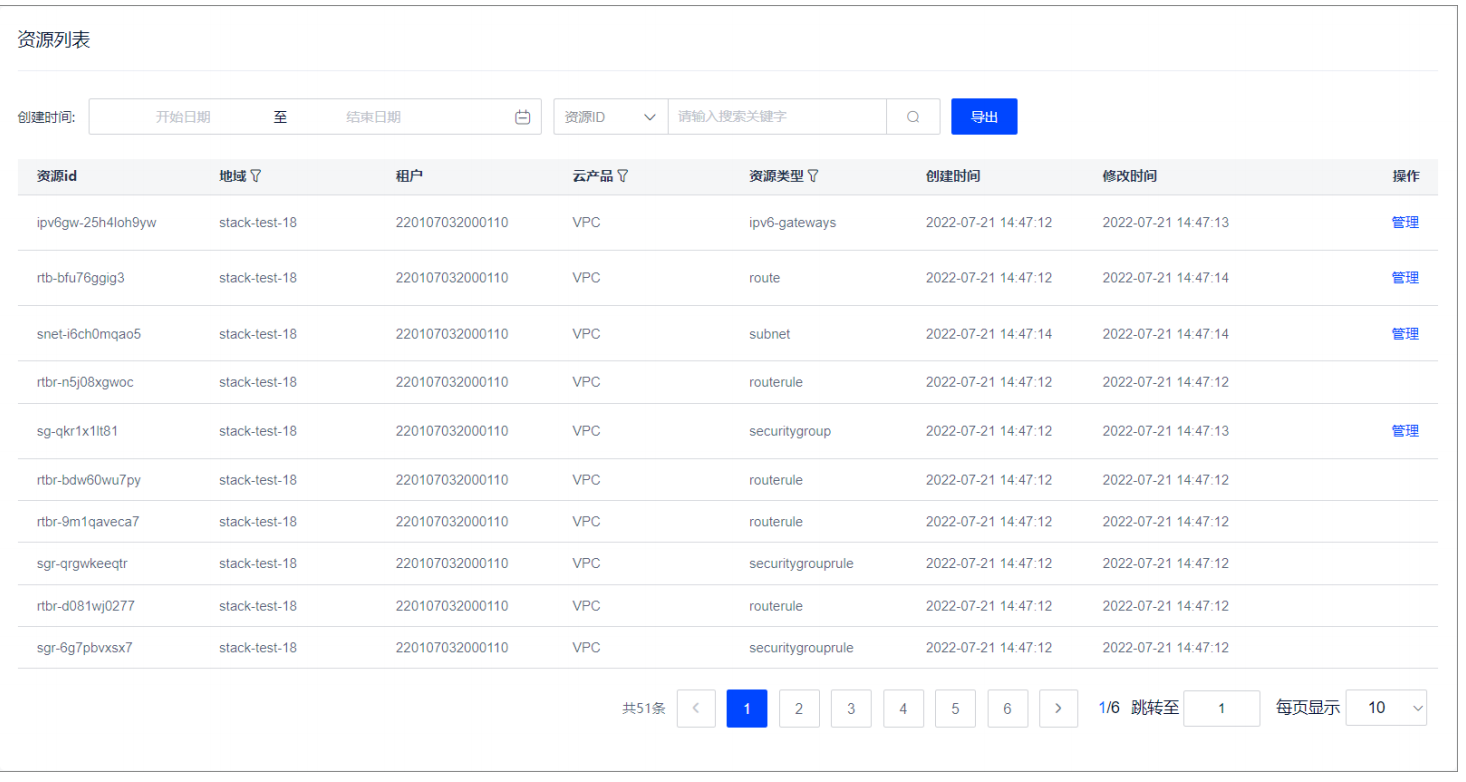Click the 资源id column header
Screen dimensions: 1466x782
[x=57, y=176]
